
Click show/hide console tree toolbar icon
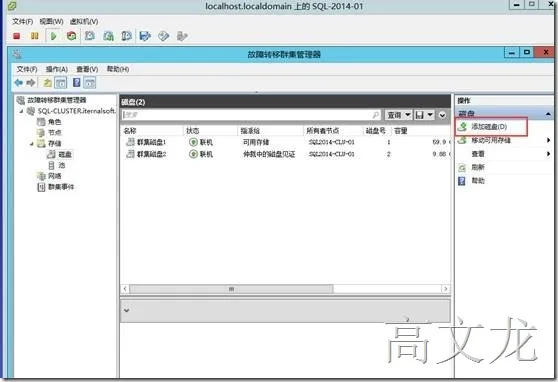[x=60, y=83]
